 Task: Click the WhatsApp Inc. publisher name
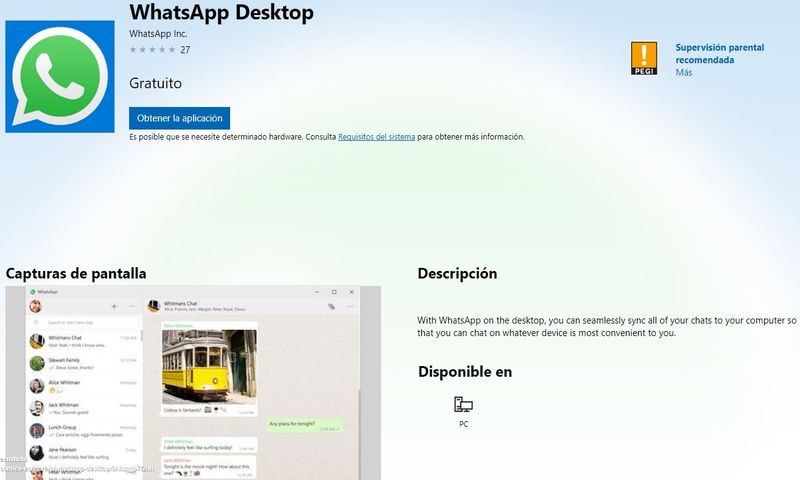[x=158, y=34]
